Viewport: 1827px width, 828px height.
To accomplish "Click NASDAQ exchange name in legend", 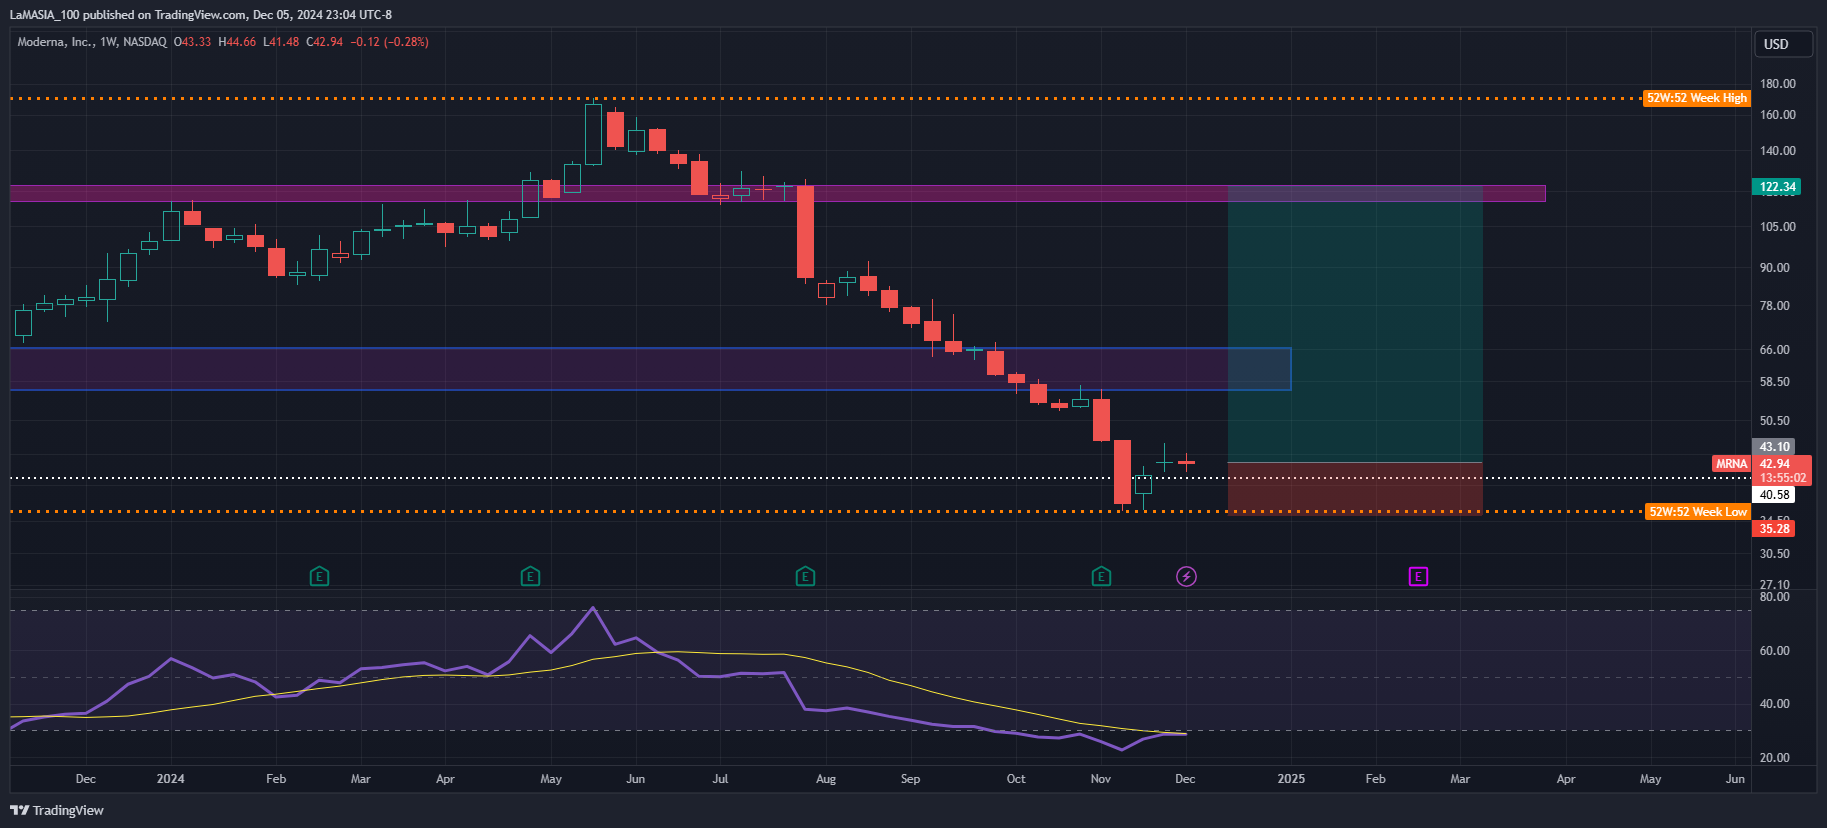I will 145,42.
